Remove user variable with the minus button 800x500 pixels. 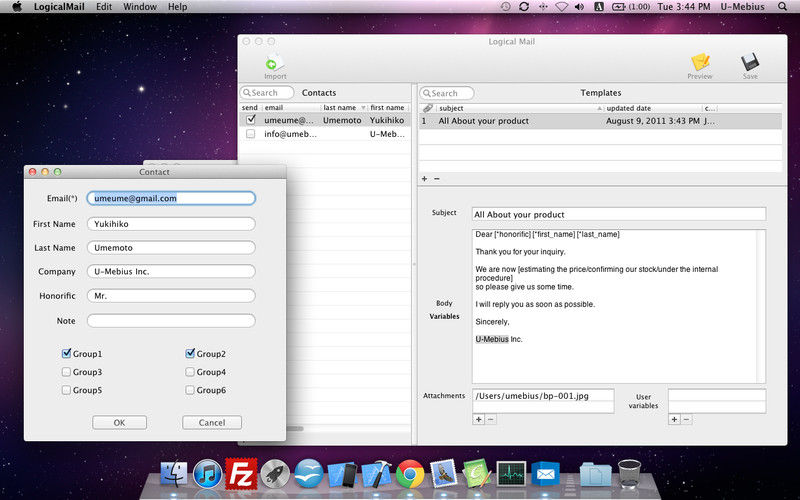pyautogui.click(x=686, y=419)
